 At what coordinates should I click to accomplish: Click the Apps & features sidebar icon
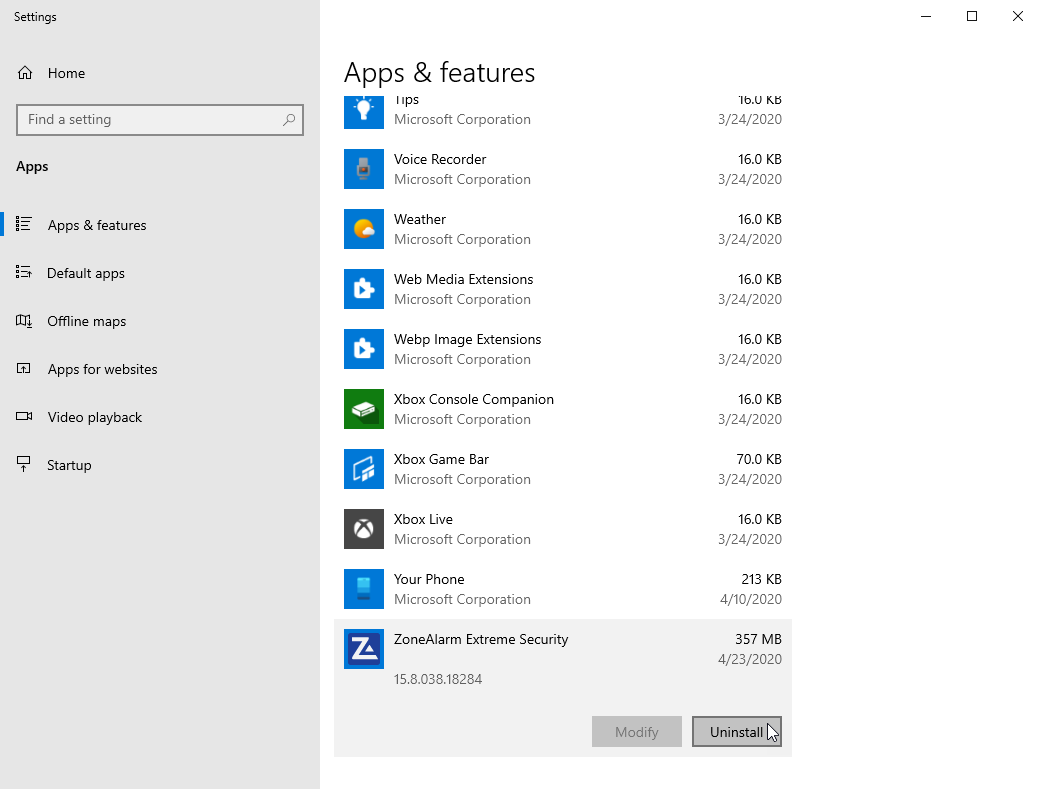coord(24,224)
